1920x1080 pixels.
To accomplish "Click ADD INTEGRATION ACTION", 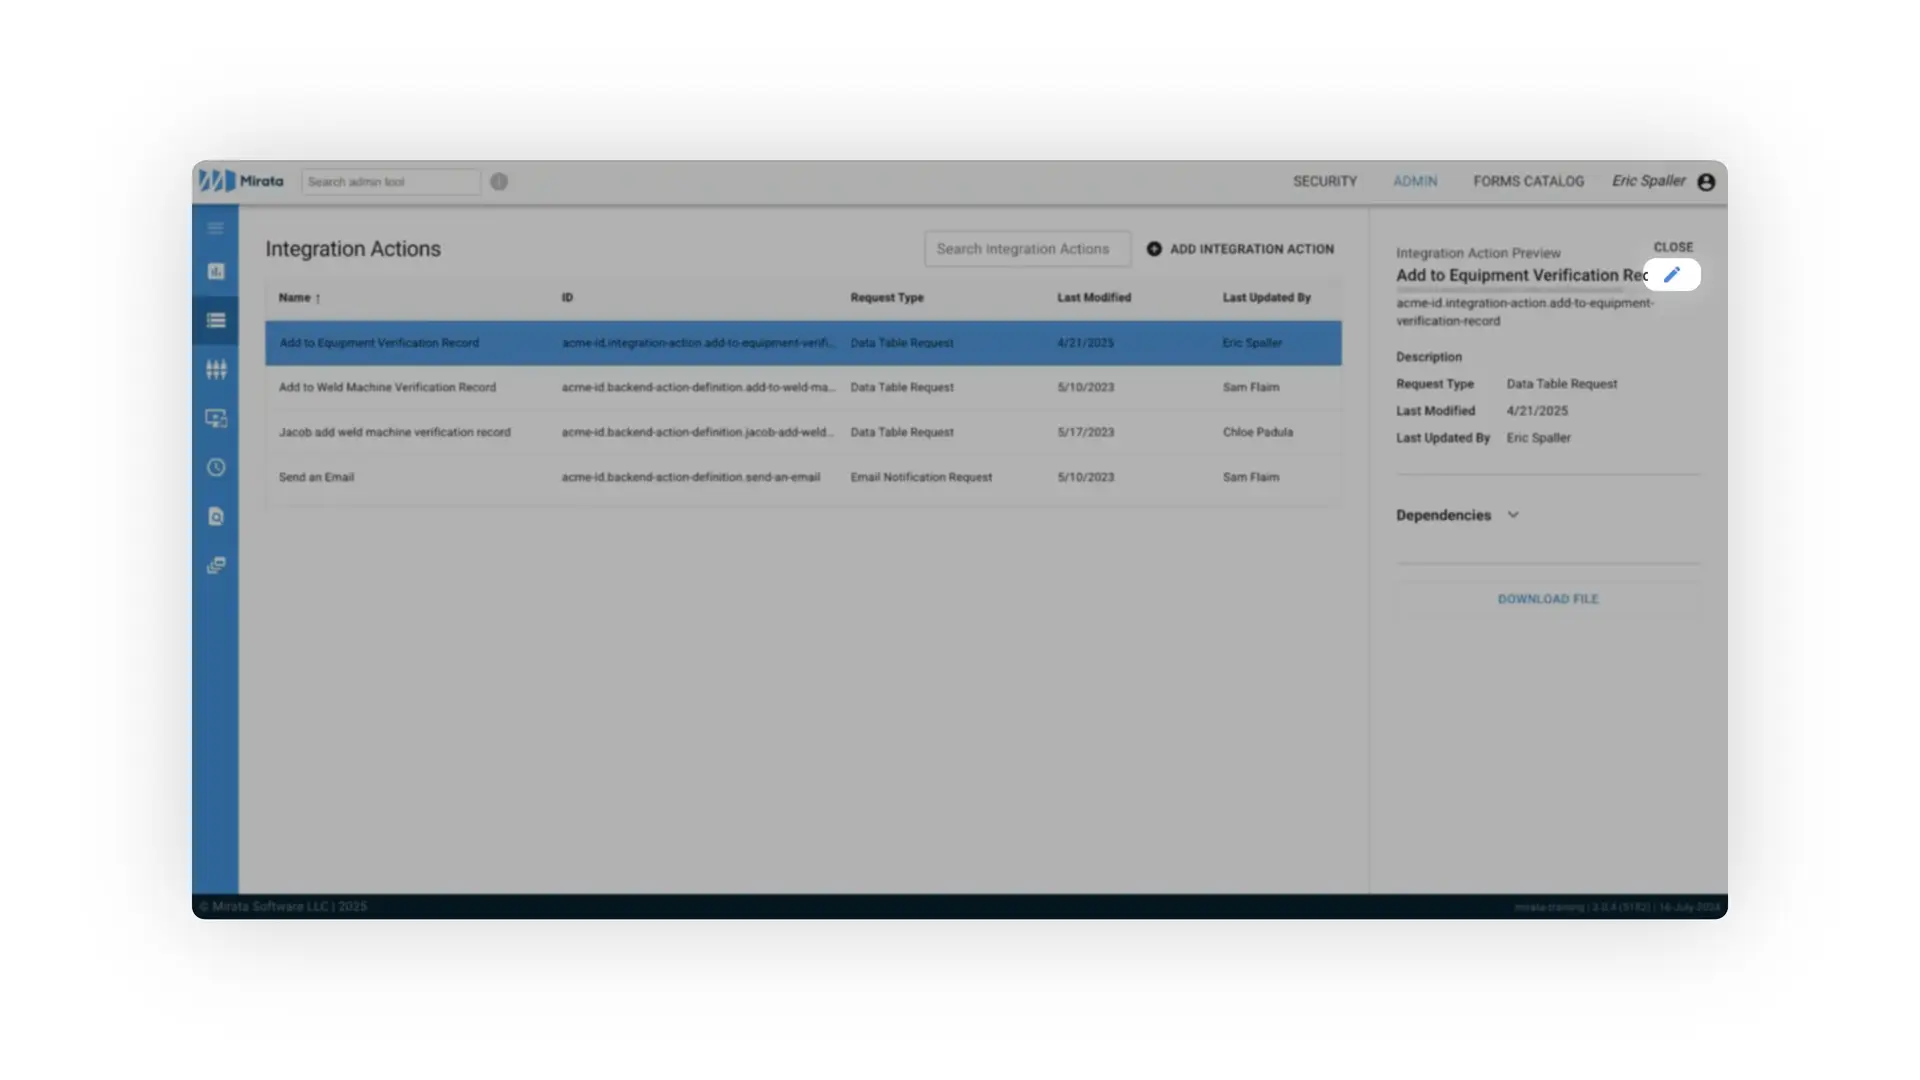I will tap(1240, 249).
